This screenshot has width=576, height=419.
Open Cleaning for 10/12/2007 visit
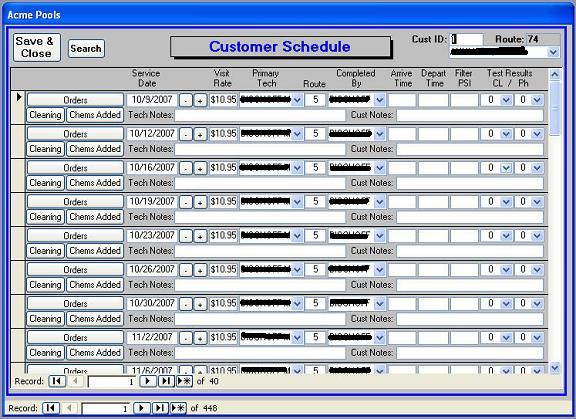point(45,149)
